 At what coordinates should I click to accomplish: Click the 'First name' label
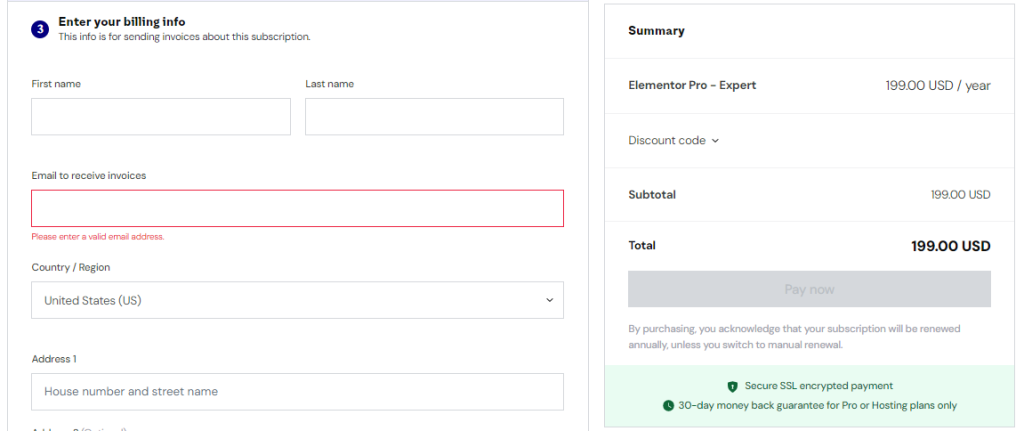click(x=56, y=84)
